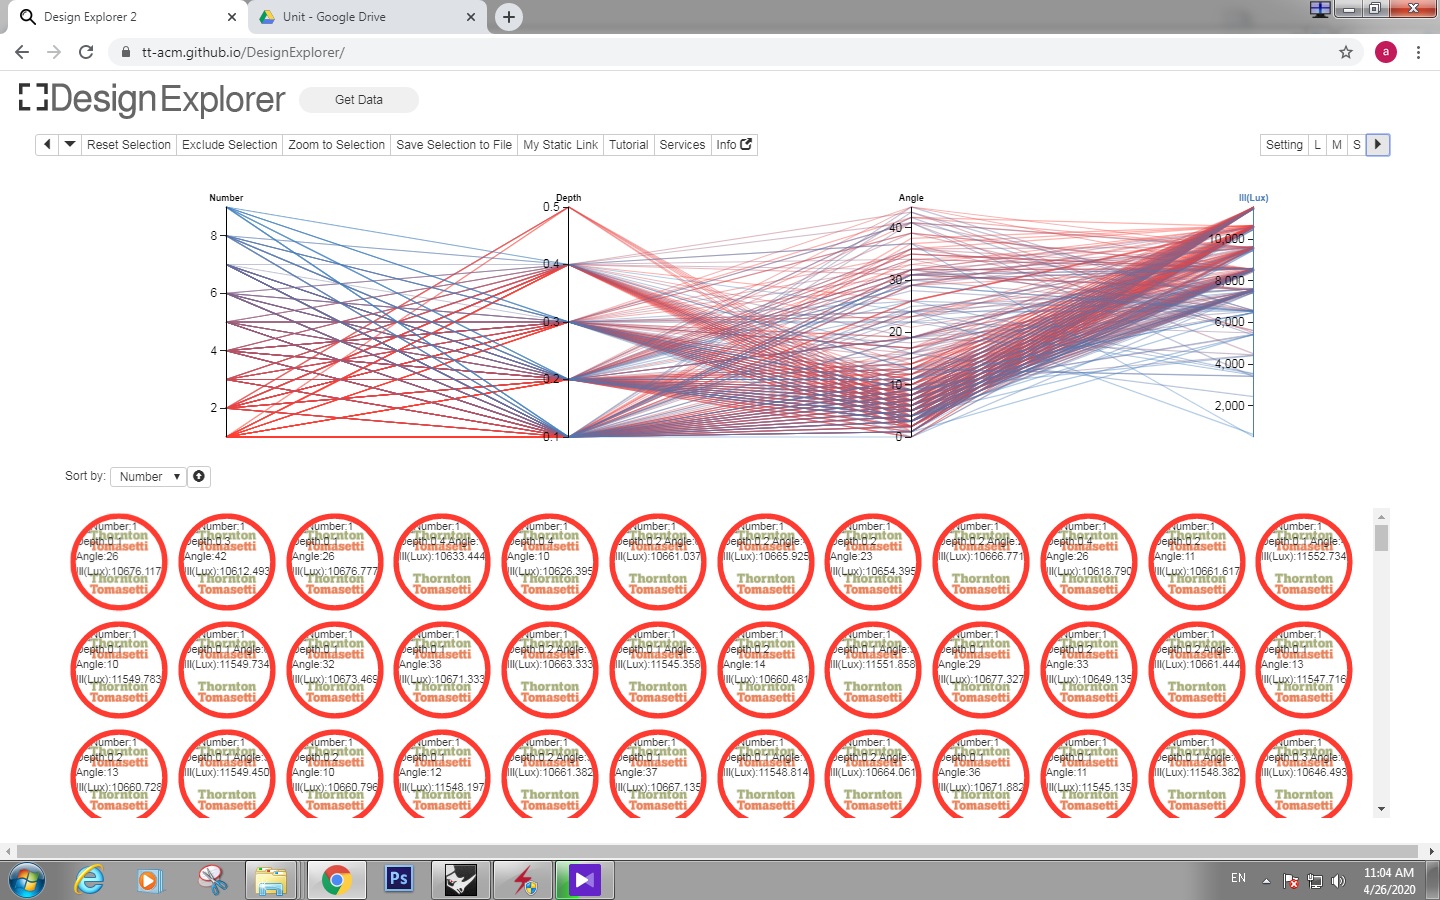
Task: Click the Number axis label
Action: pyautogui.click(x=226, y=198)
